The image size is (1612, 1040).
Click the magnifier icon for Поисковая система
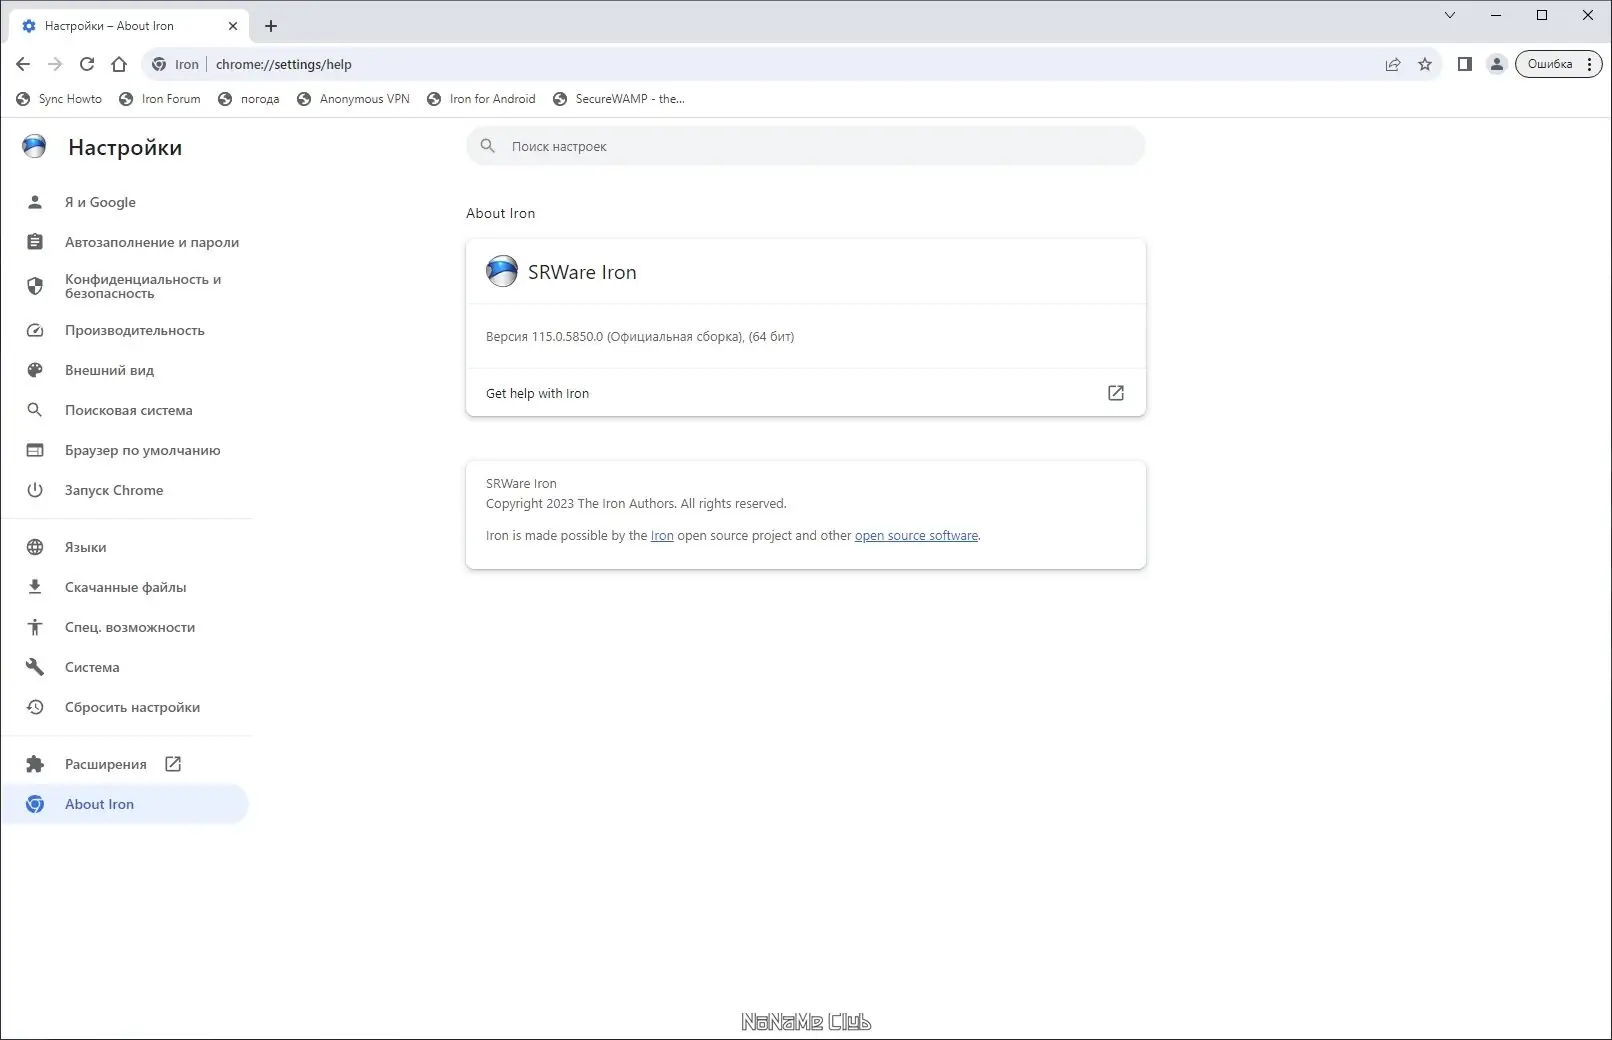35,410
